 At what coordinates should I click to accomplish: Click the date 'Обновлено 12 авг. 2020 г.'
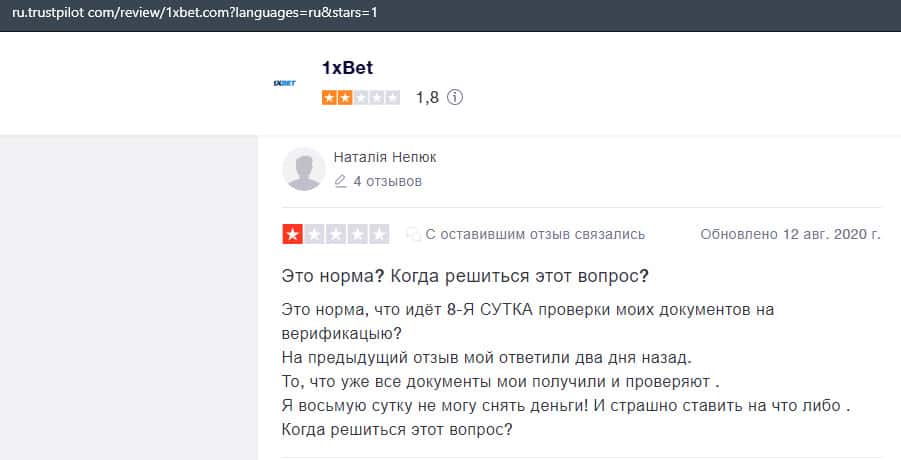pyautogui.click(x=790, y=235)
